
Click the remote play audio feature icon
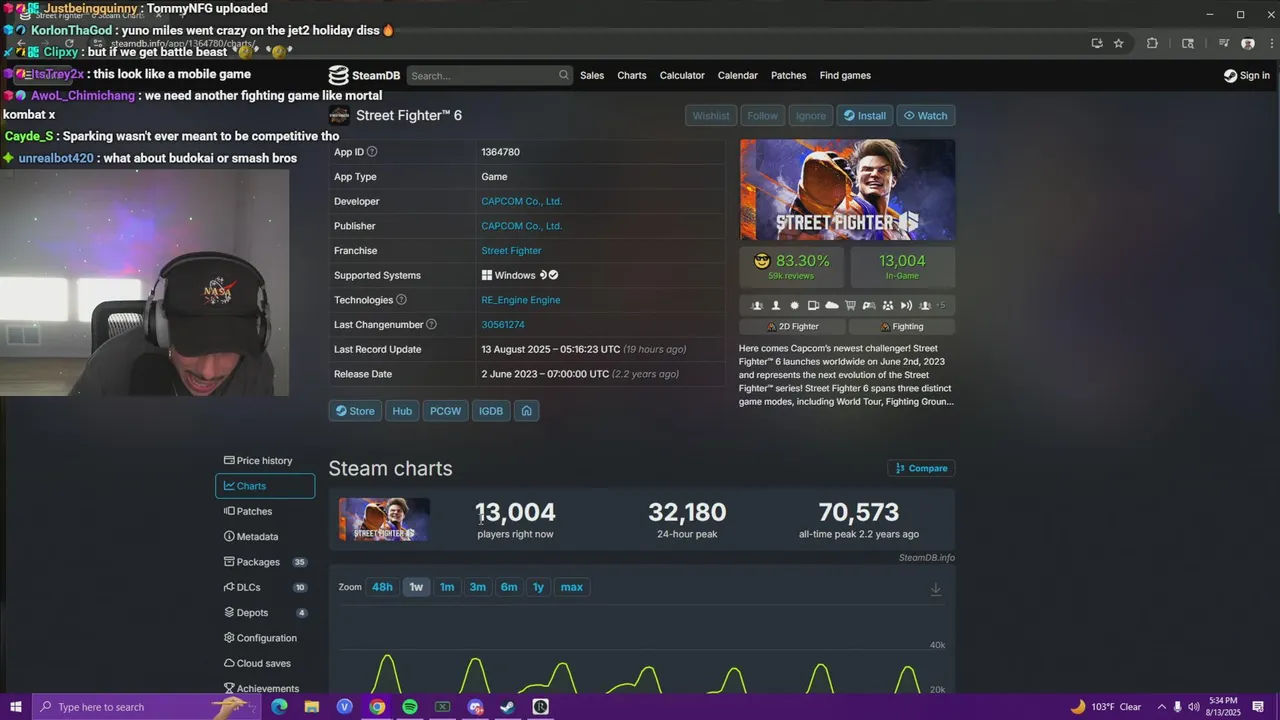tap(906, 305)
